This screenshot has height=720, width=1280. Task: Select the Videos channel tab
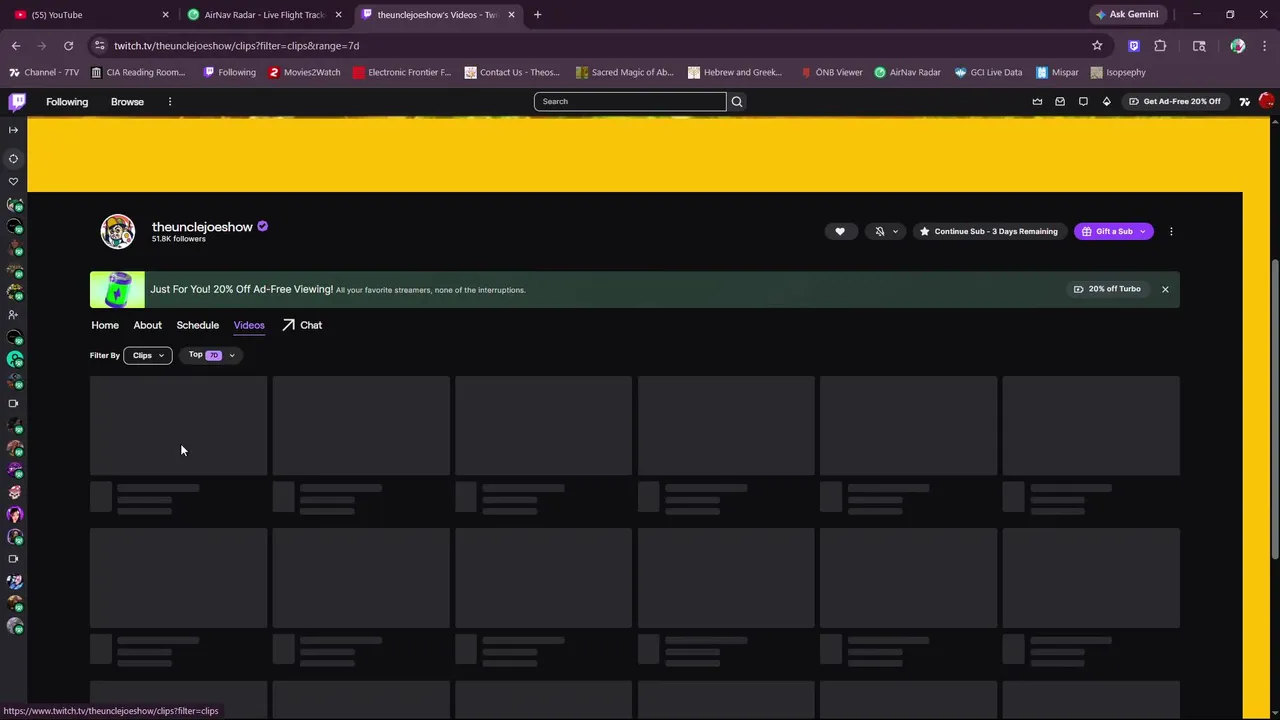tap(249, 325)
